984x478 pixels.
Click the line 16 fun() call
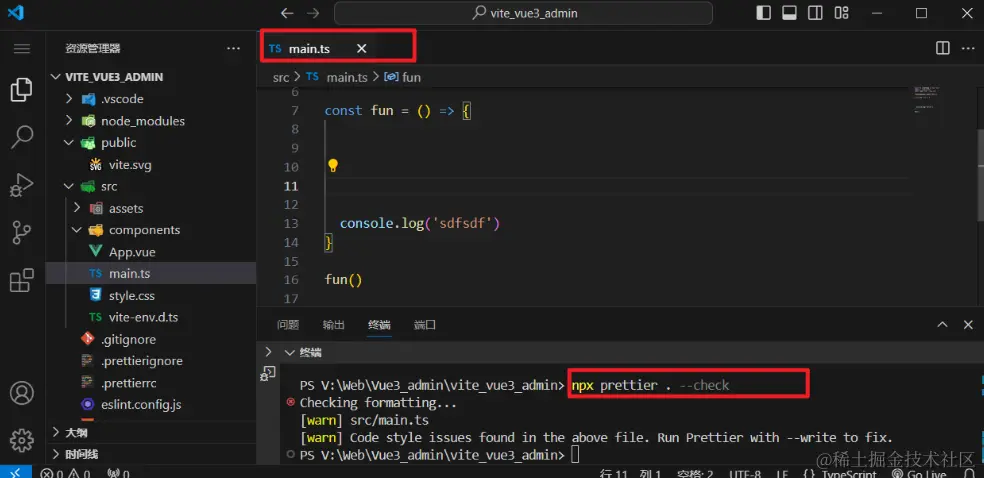tap(343, 279)
